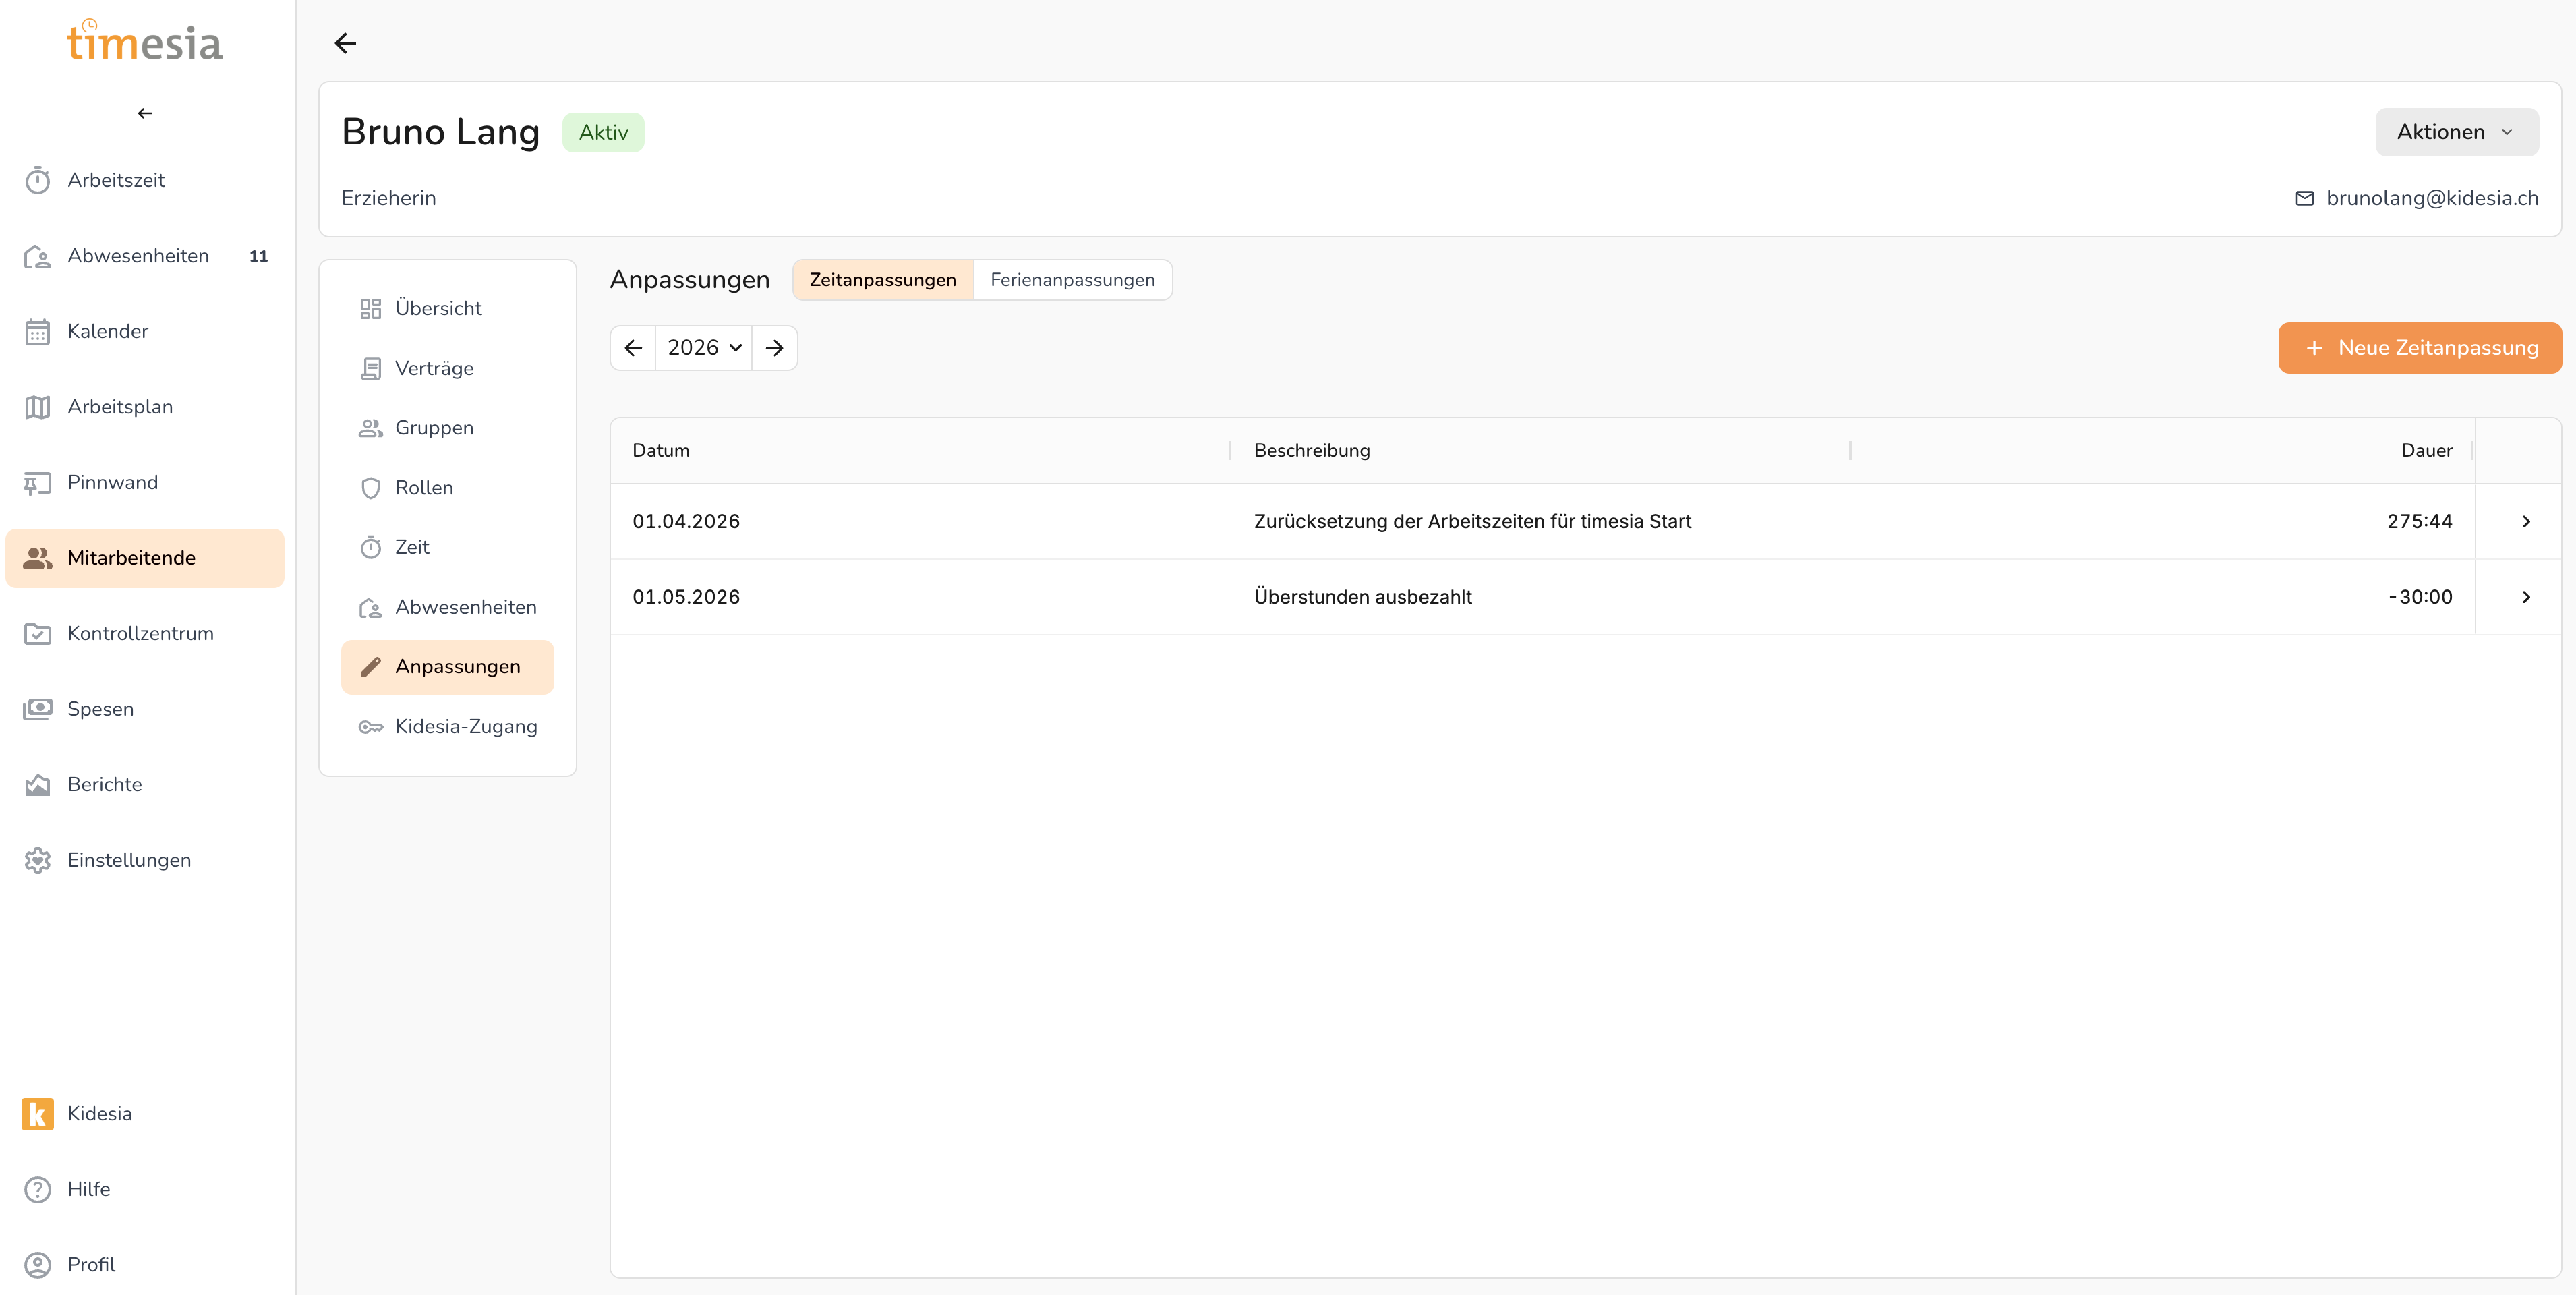
Task: Open Verträge in the employee submenu
Action: (x=433, y=368)
